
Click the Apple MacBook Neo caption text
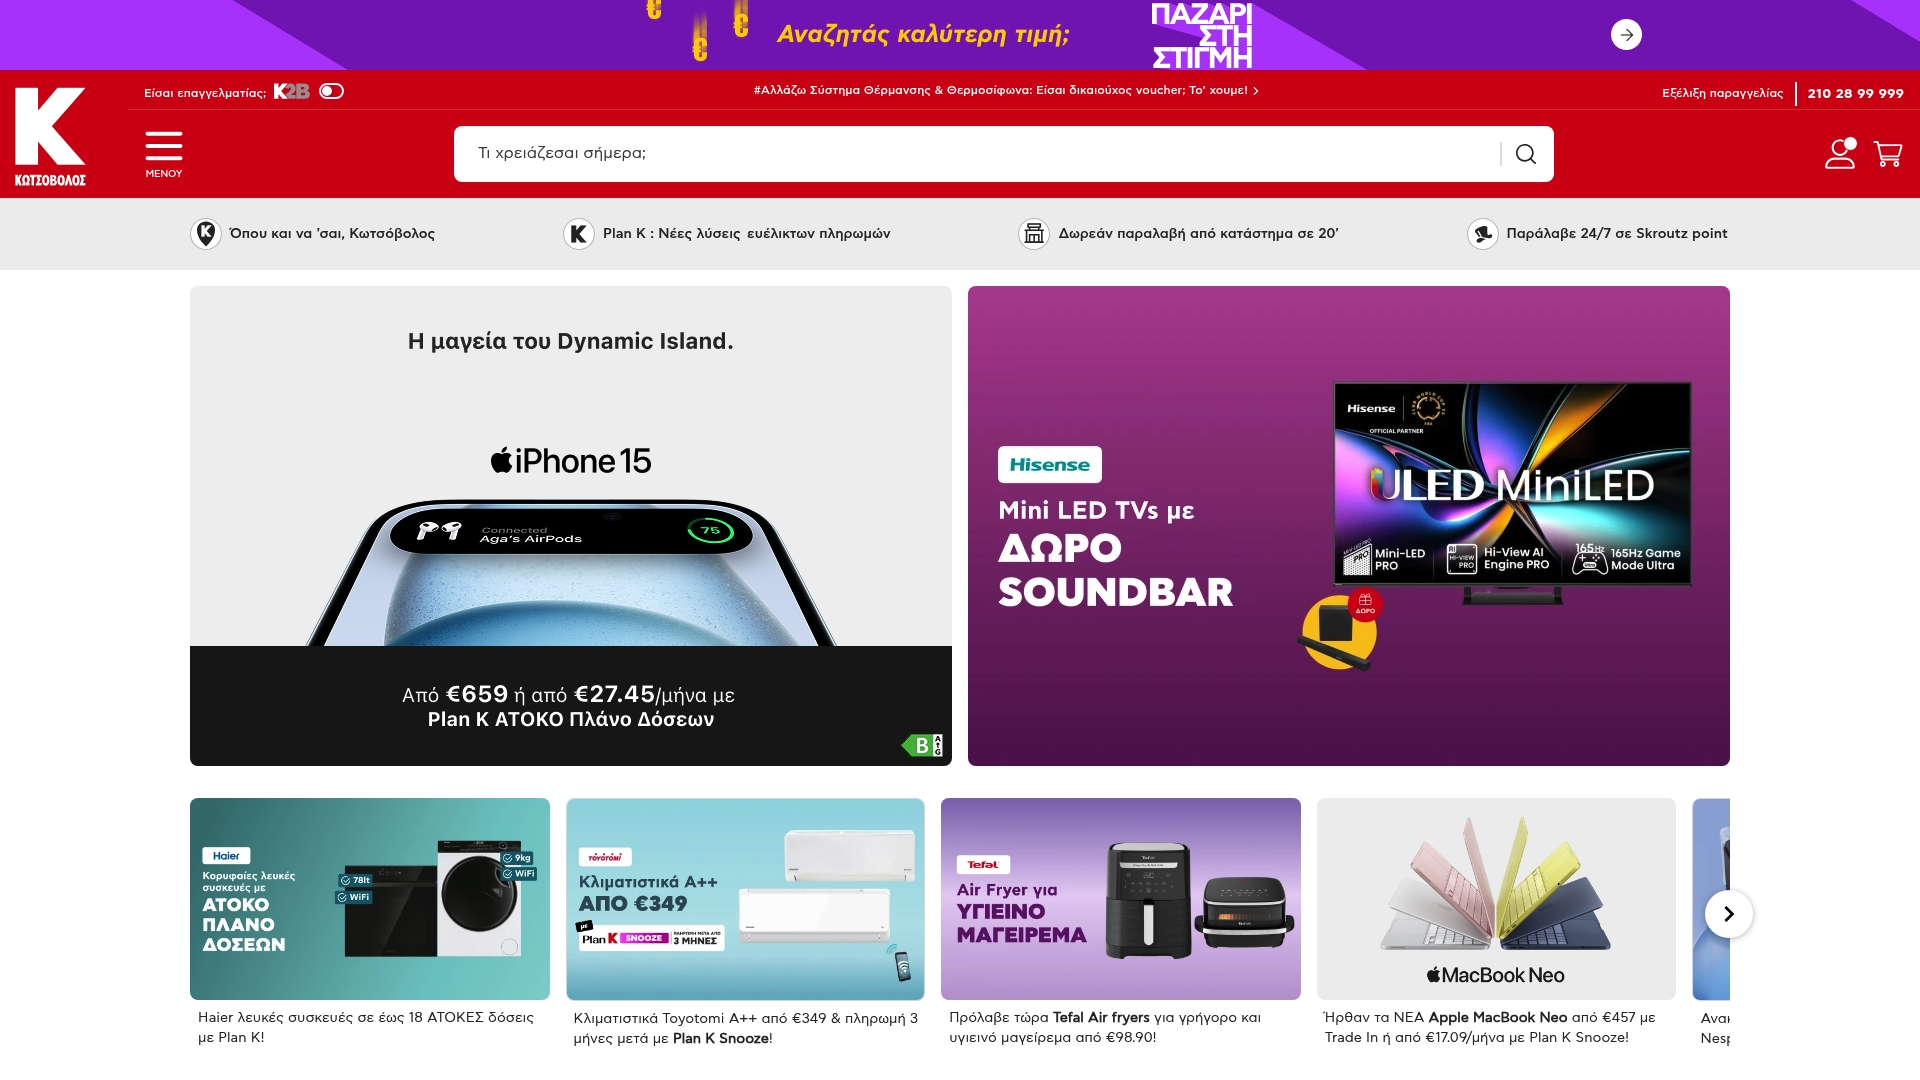1489,1027
